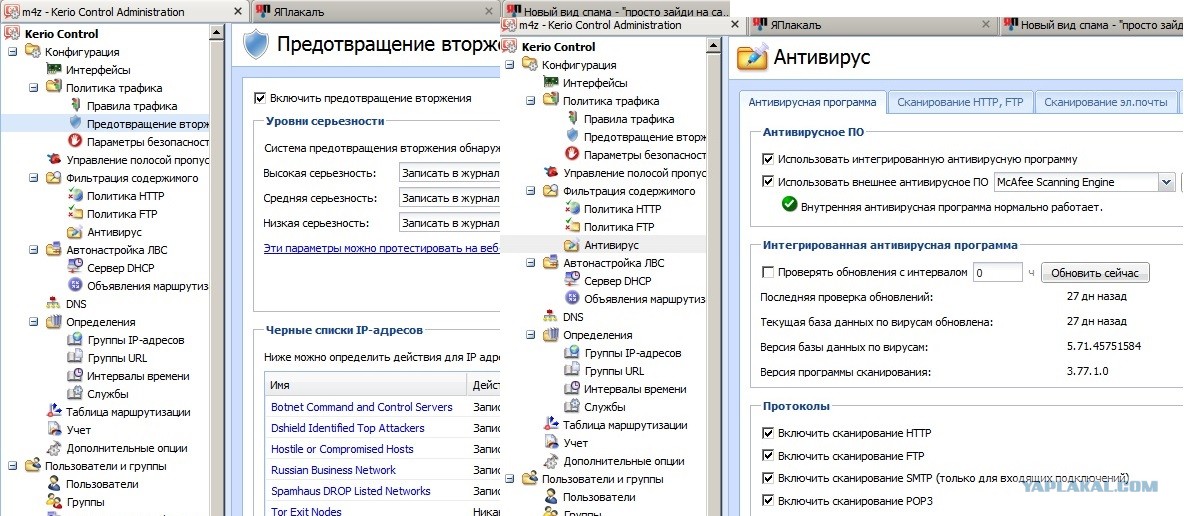This screenshot has width=1184, height=516.
Task: Select Параметры безопасности text in Antivirus window tree
Action: click(645, 155)
